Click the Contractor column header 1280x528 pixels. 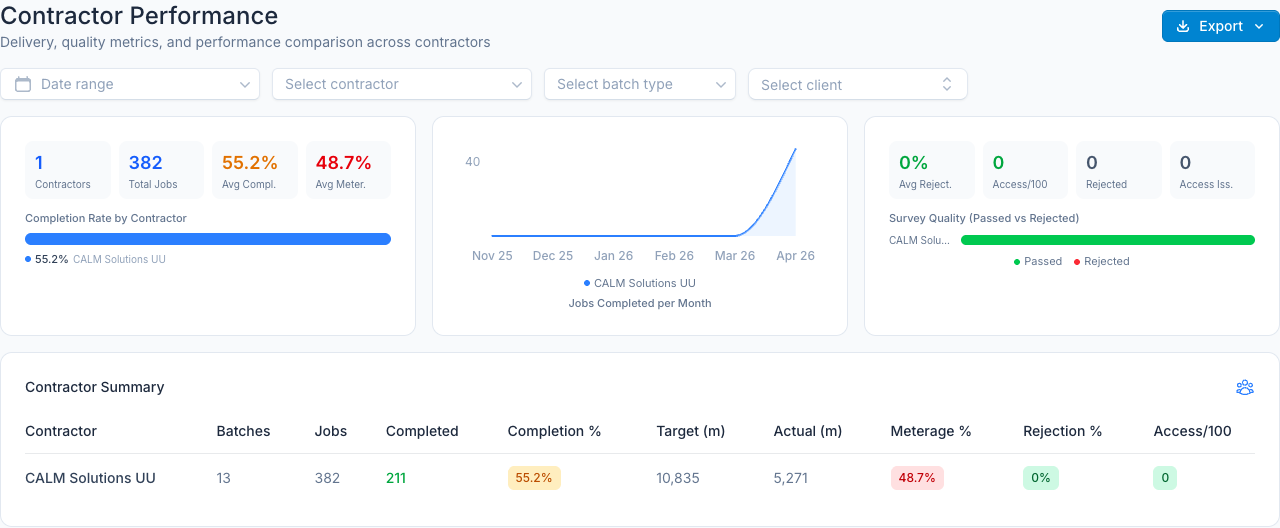point(61,431)
